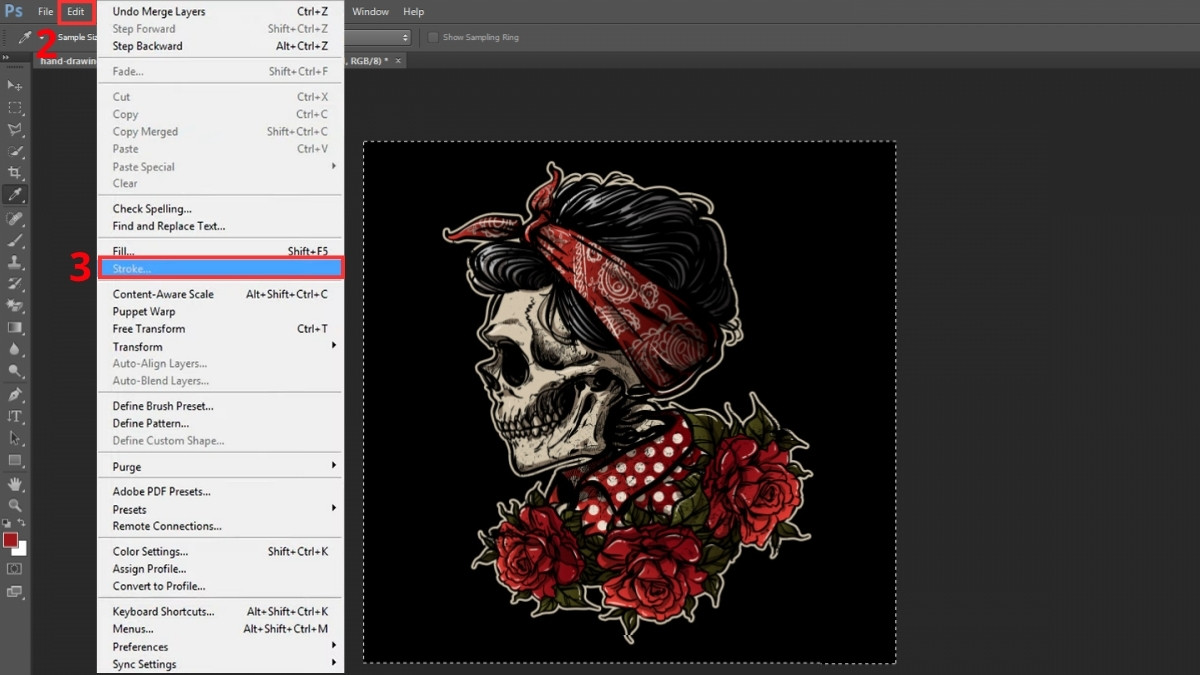The image size is (1200, 675).
Task: Open the Sample dropdown in options bar
Action: [x=376, y=37]
